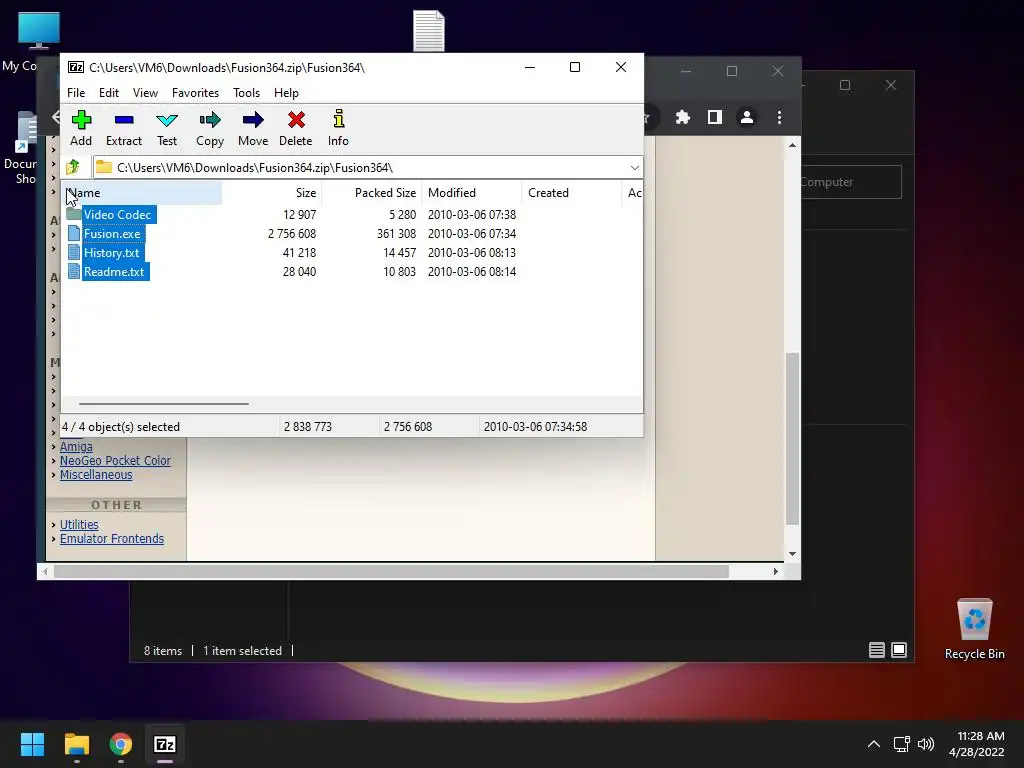Screen dimensions: 1024x768
Task: Switch Explorer to details view icon
Action: [876, 650]
